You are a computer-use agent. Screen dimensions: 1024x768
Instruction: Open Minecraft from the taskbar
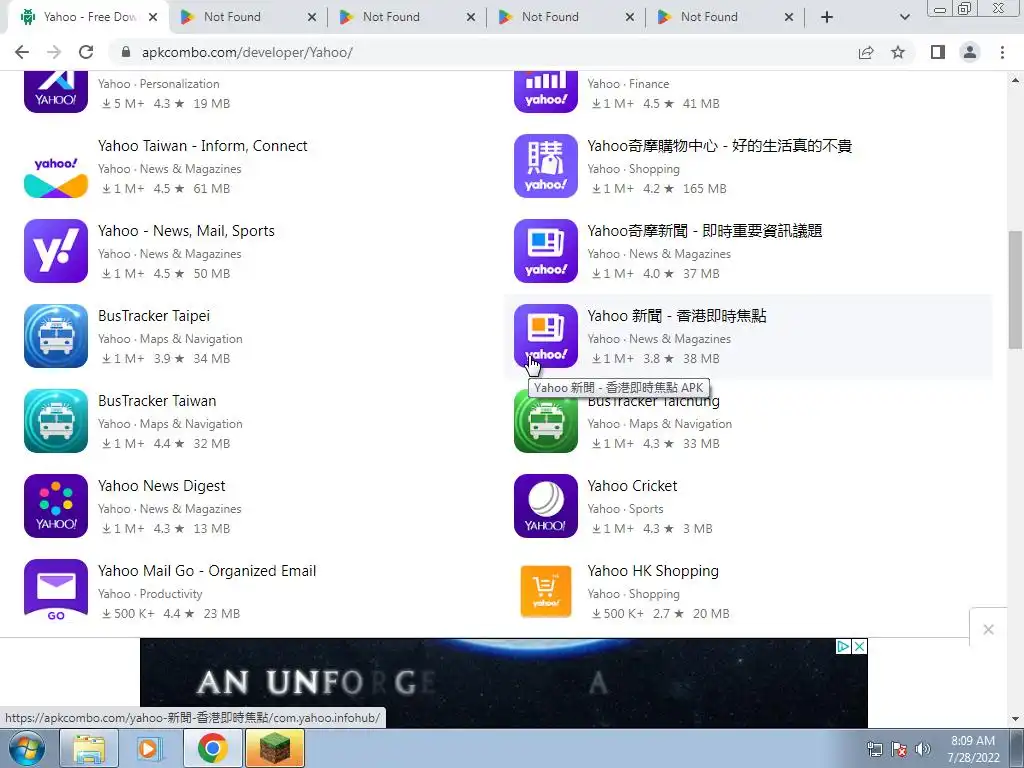click(x=275, y=748)
